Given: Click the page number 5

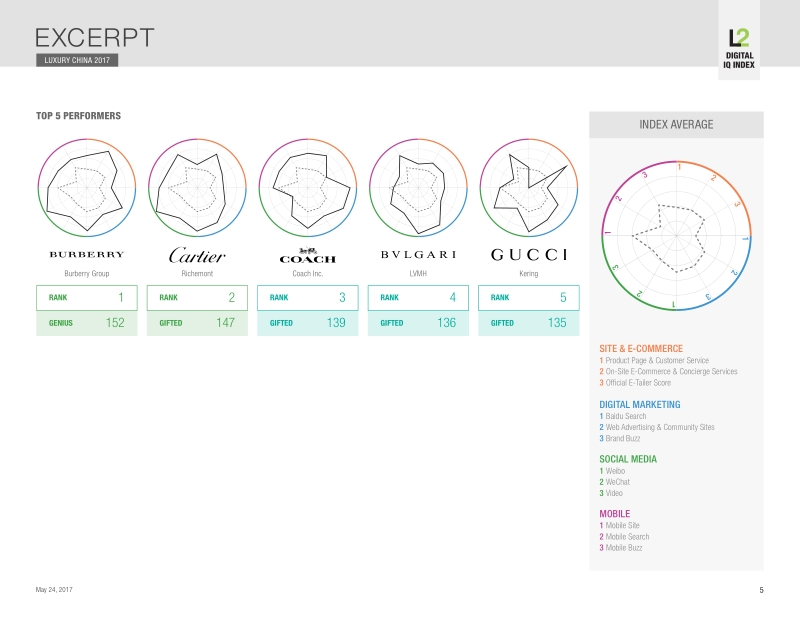Looking at the screenshot, I should click(761, 590).
